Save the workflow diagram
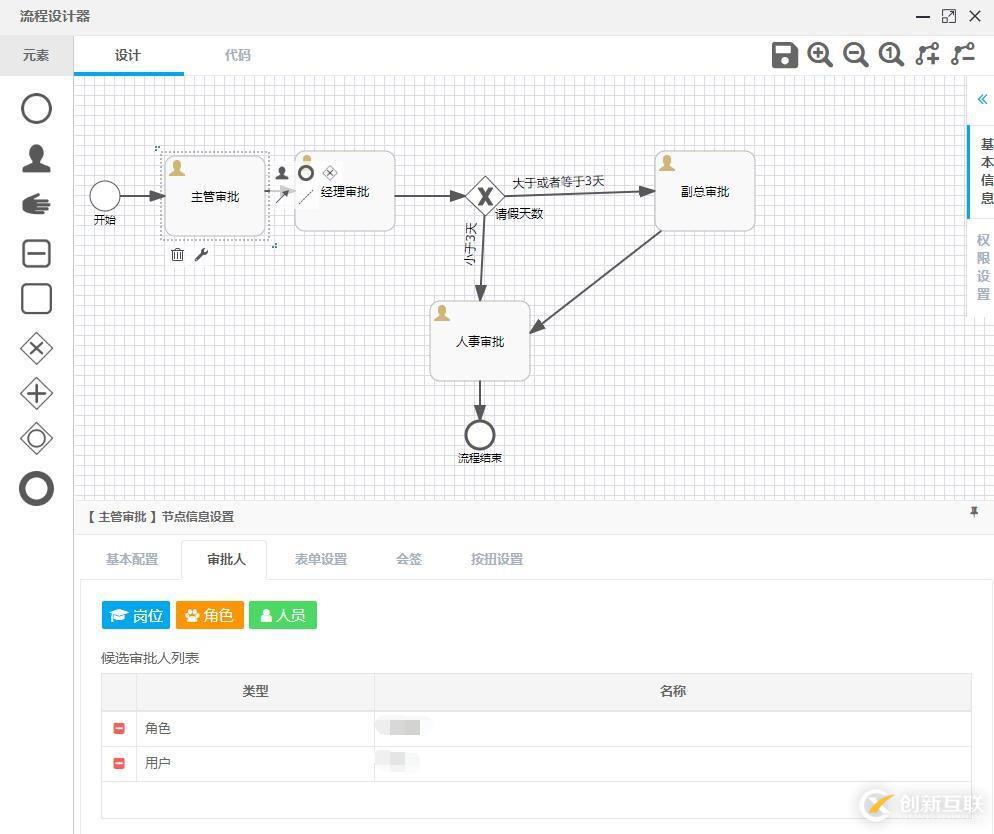Viewport: 994px width, 834px height. coord(784,55)
